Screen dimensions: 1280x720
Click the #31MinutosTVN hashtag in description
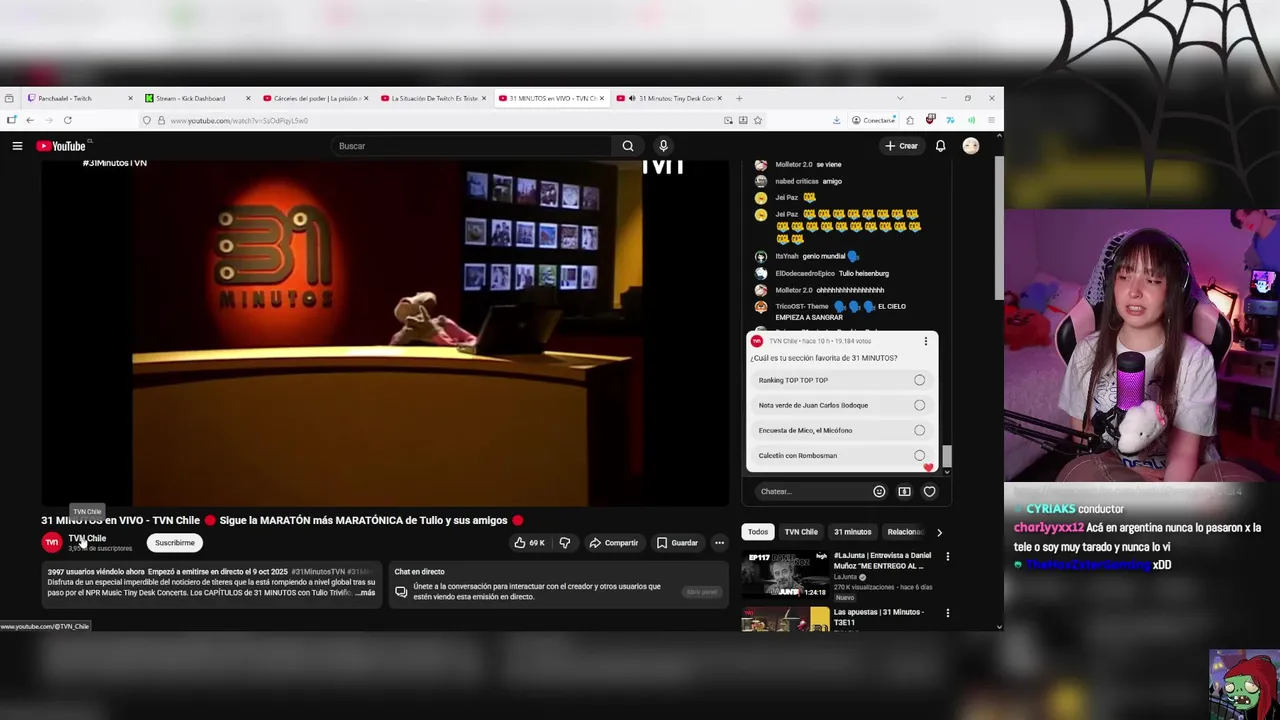pos(318,572)
